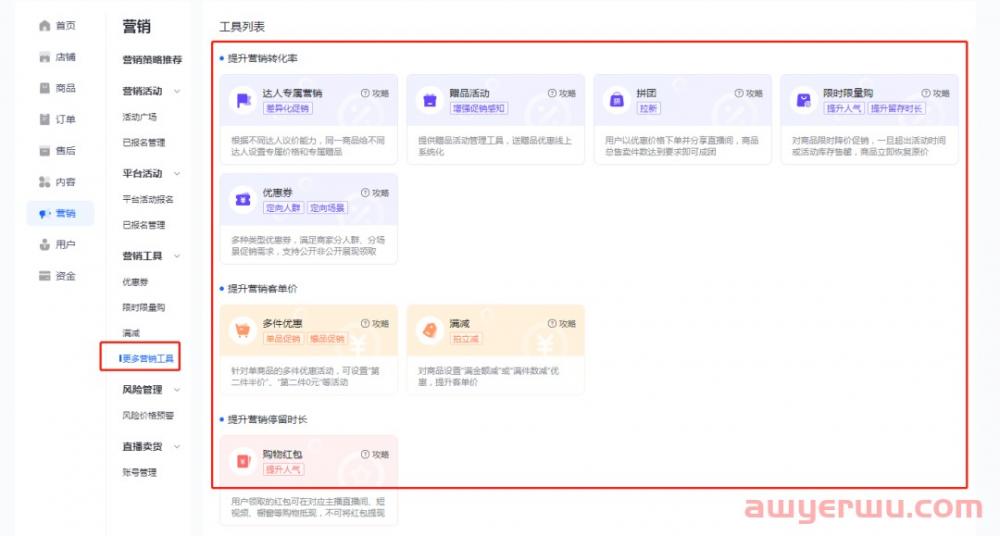Click the 提升营销转化率 section heading
This screenshot has width=1000, height=536.
click(x=262, y=58)
